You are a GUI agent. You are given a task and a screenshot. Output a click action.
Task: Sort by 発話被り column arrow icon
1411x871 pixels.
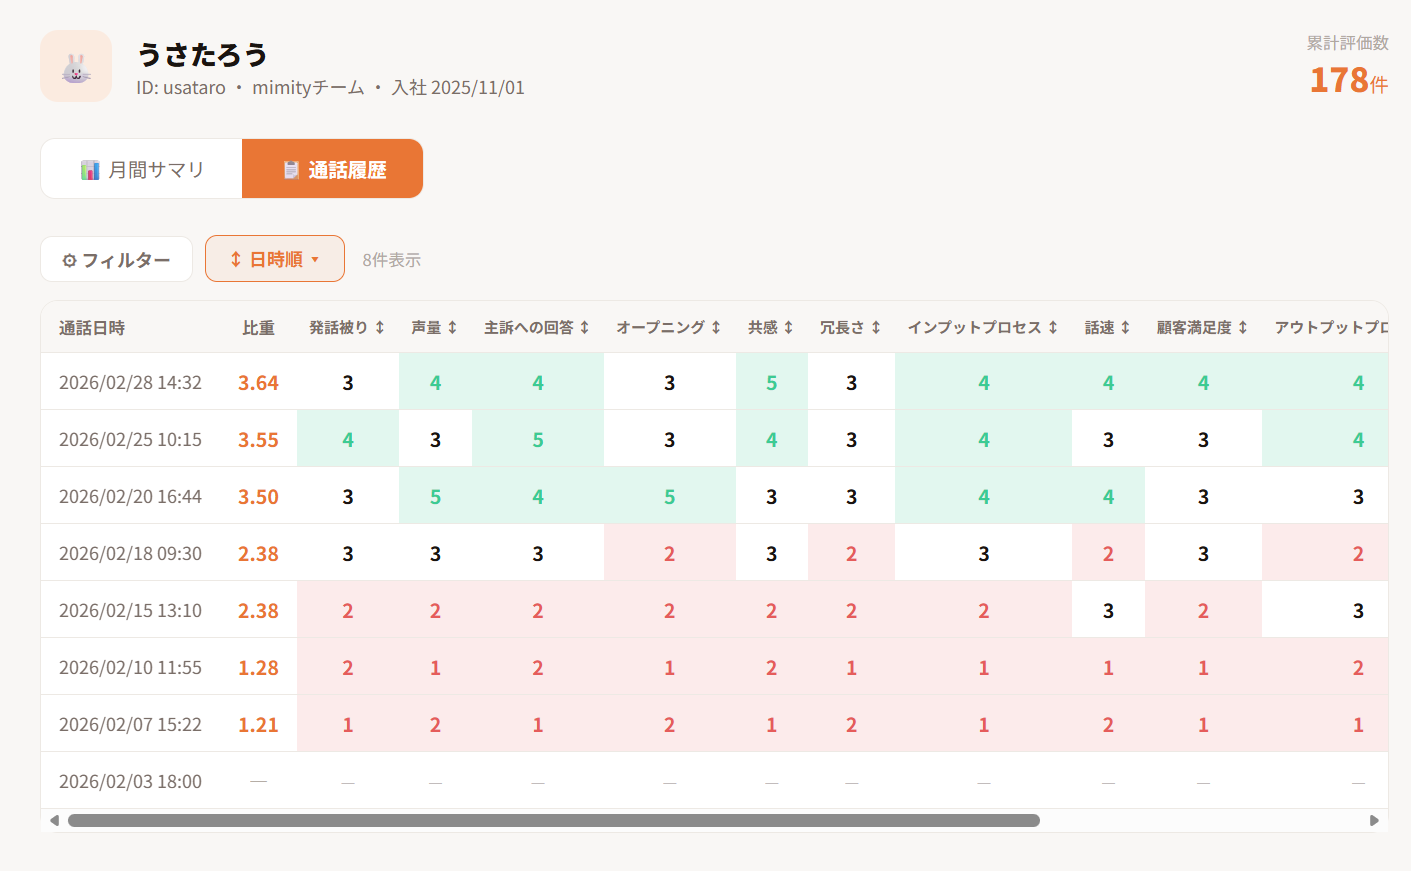click(380, 328)
